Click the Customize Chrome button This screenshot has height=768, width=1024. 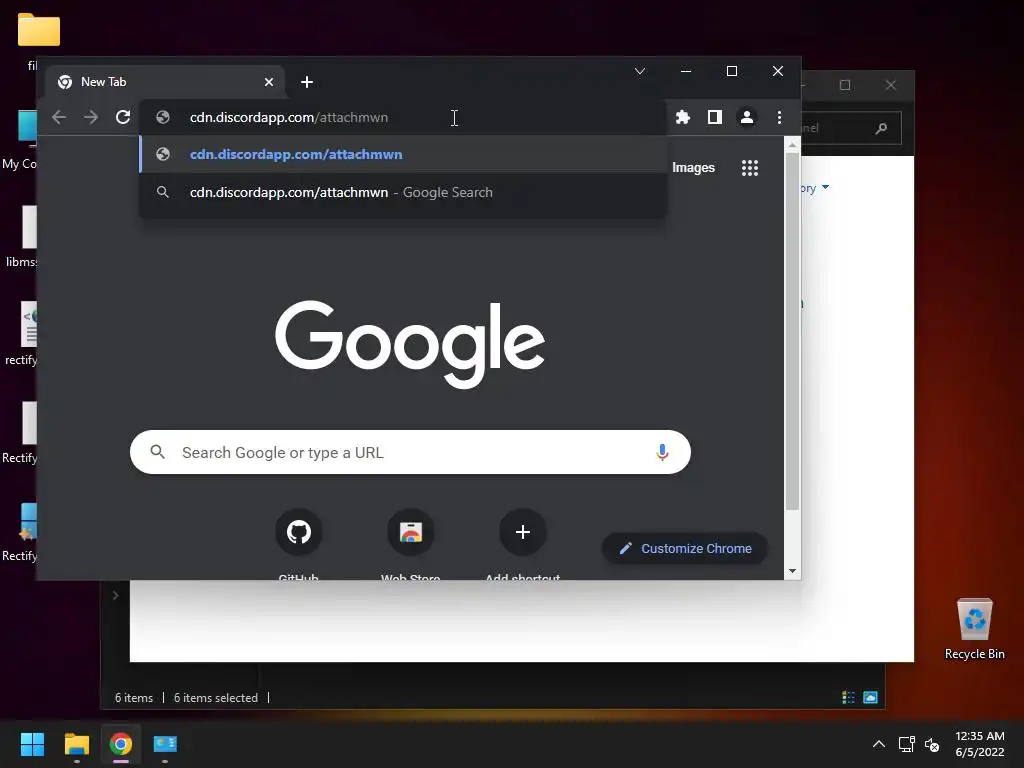[684, 549]
